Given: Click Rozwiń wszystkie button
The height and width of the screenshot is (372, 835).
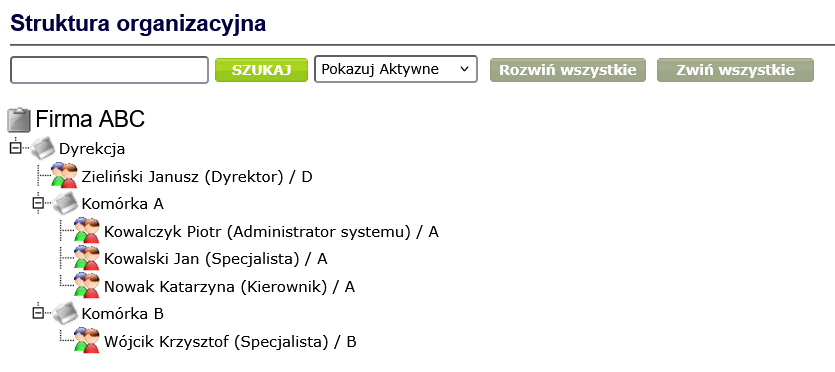Looking at the screenshot, I should [x=568, y=70].
